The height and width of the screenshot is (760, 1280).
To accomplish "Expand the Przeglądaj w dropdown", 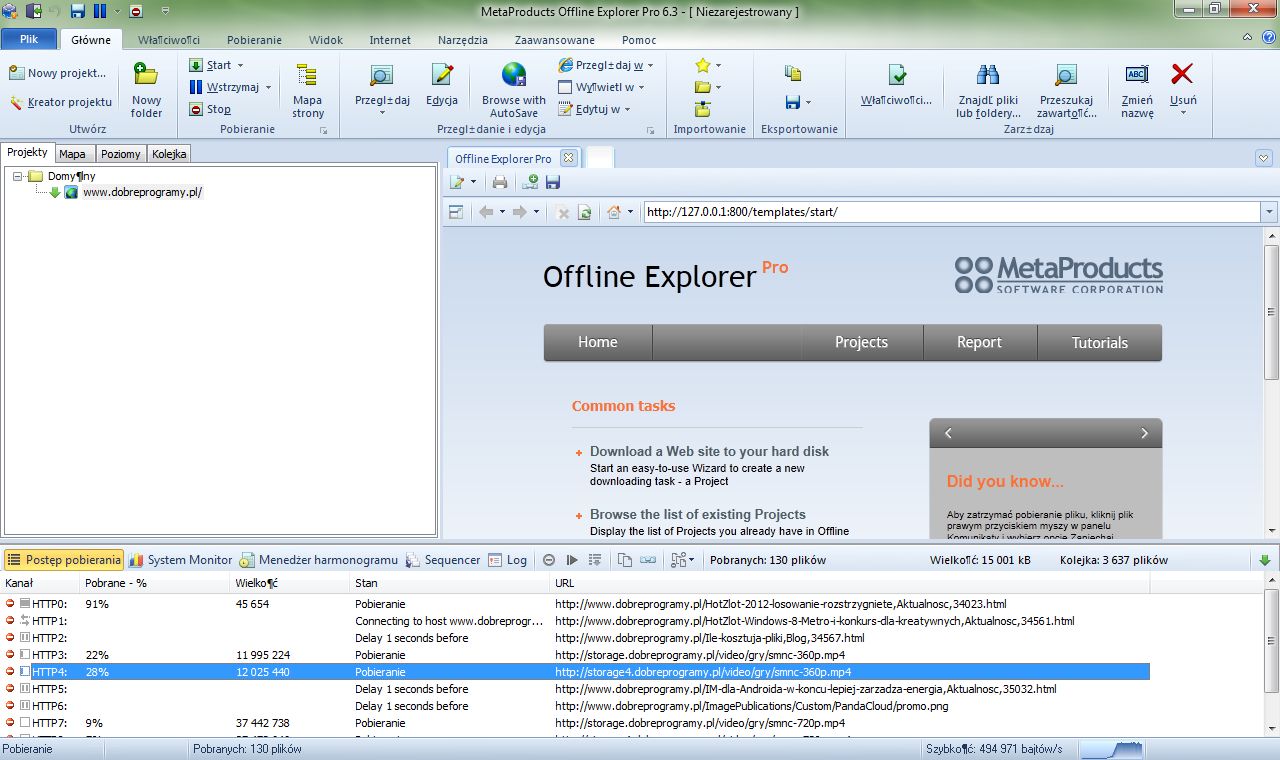I will coord(650,66).
